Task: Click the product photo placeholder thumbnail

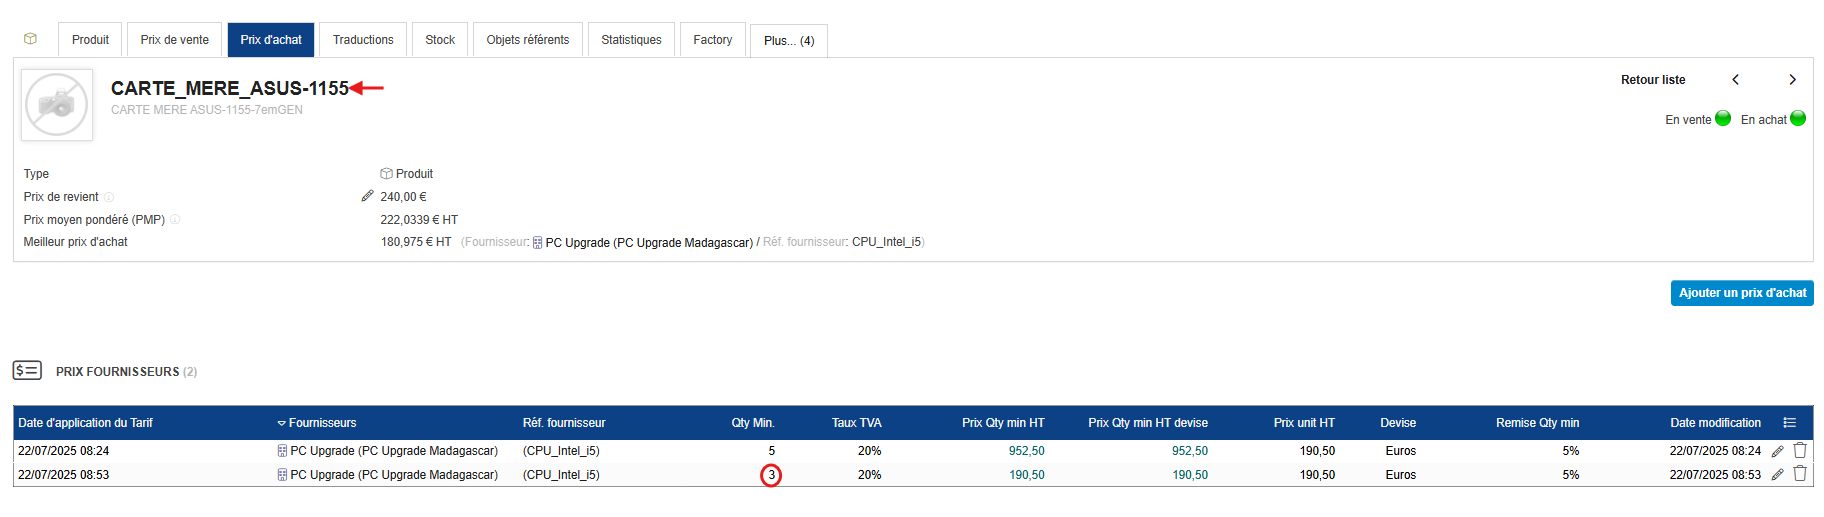Action: [57, 105]
